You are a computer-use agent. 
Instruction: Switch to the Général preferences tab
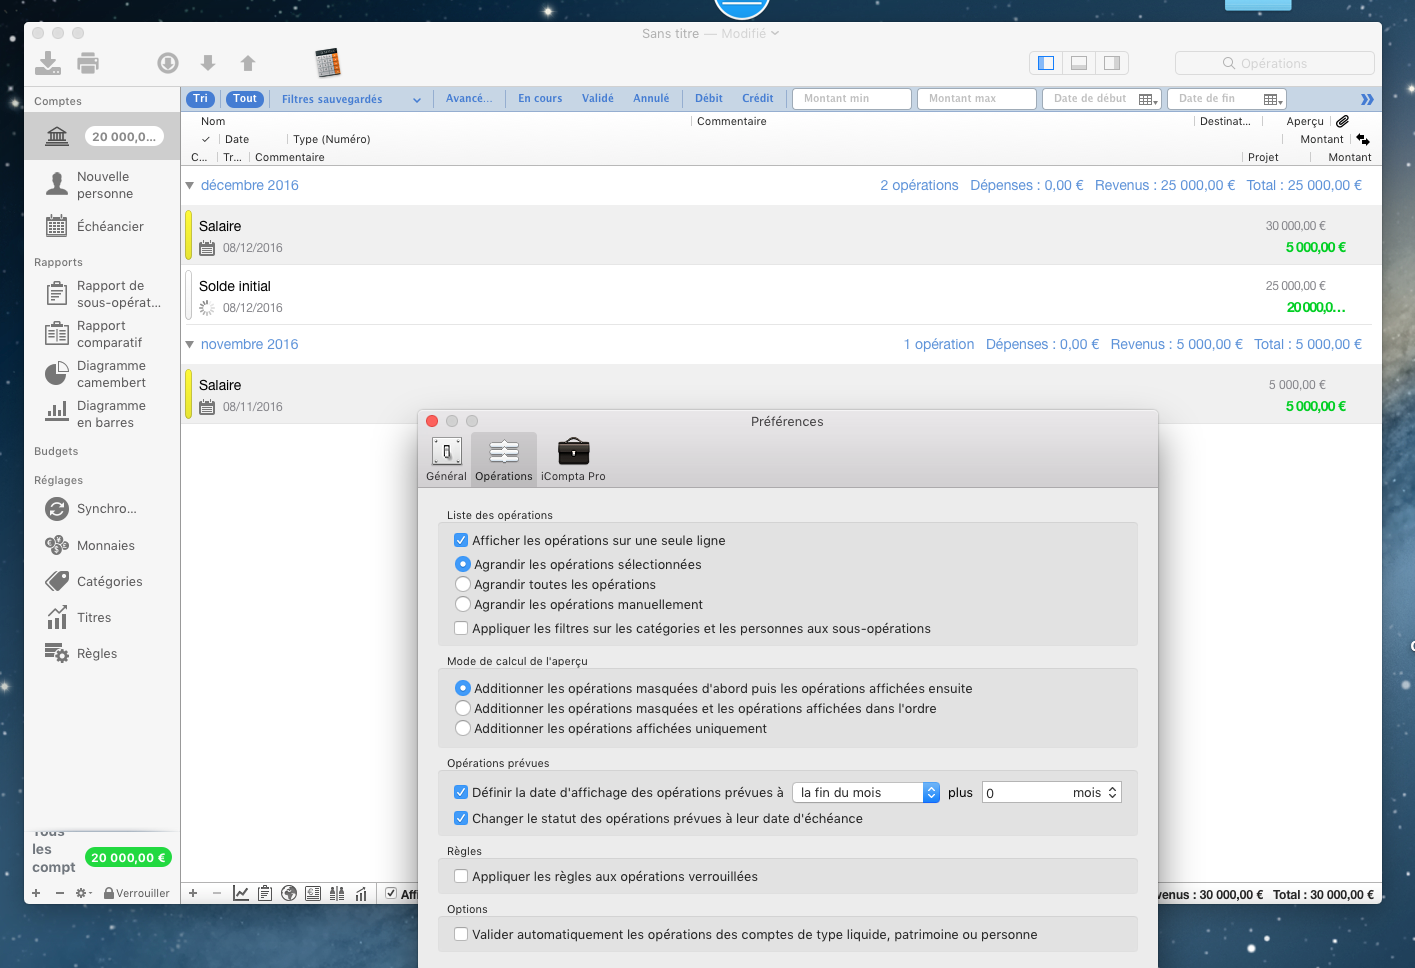click(x=446, y=459)
